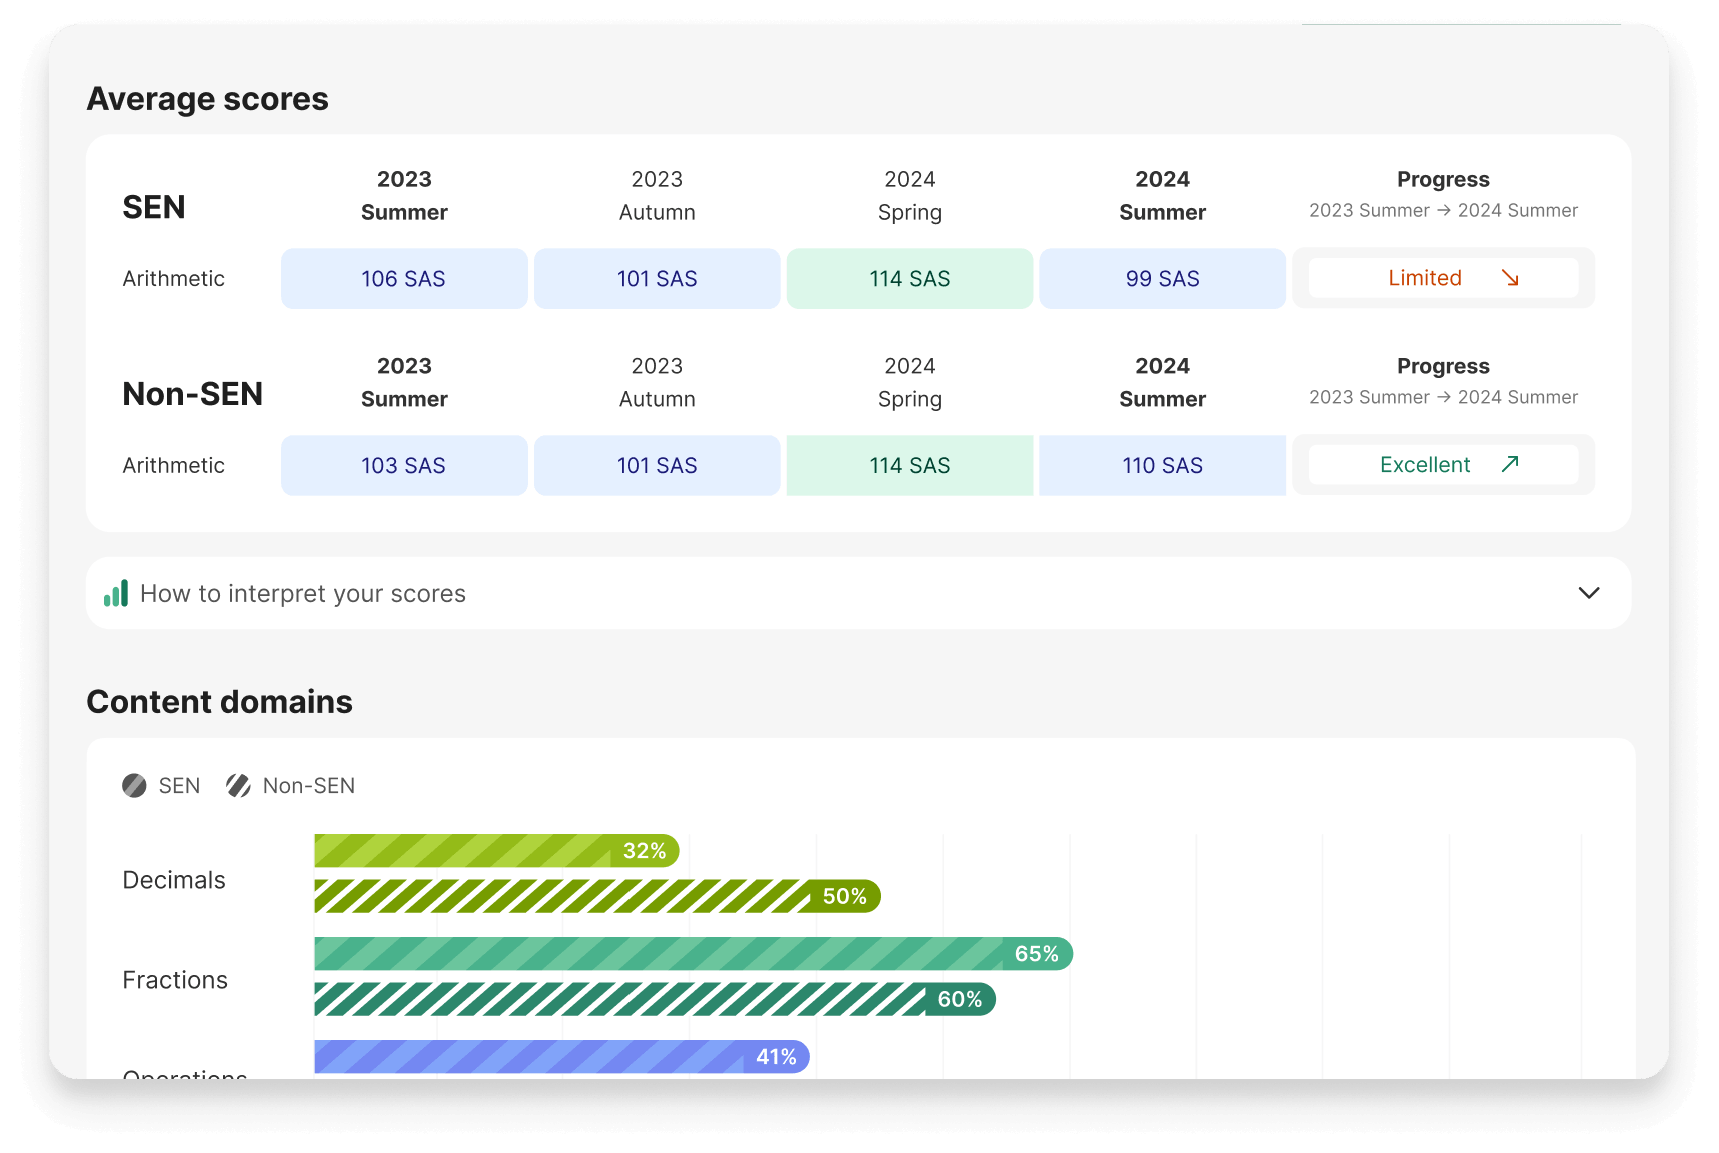Toggle the SEN legend label

[x=179, y=786]
